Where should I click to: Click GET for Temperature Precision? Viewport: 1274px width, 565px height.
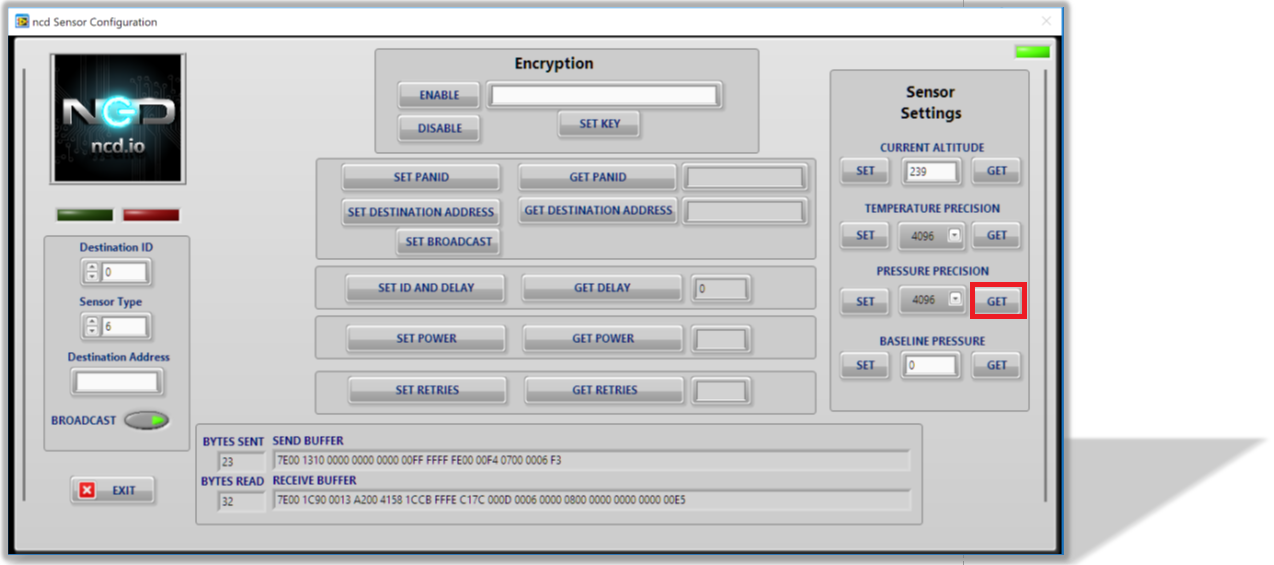tap(997, 236)
